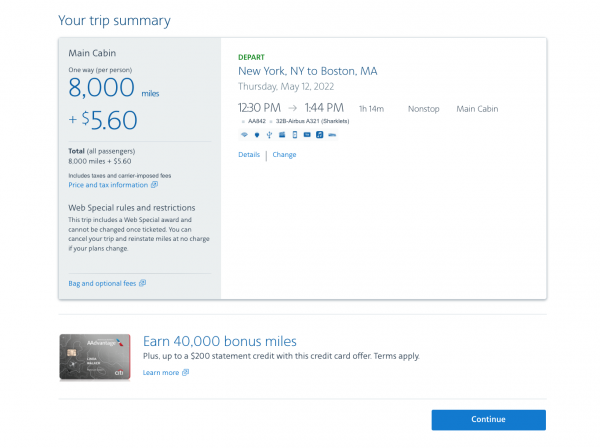600x448 pixels.
Task: Click the Wi-Fi amenity icon
Action: [243, 134]
